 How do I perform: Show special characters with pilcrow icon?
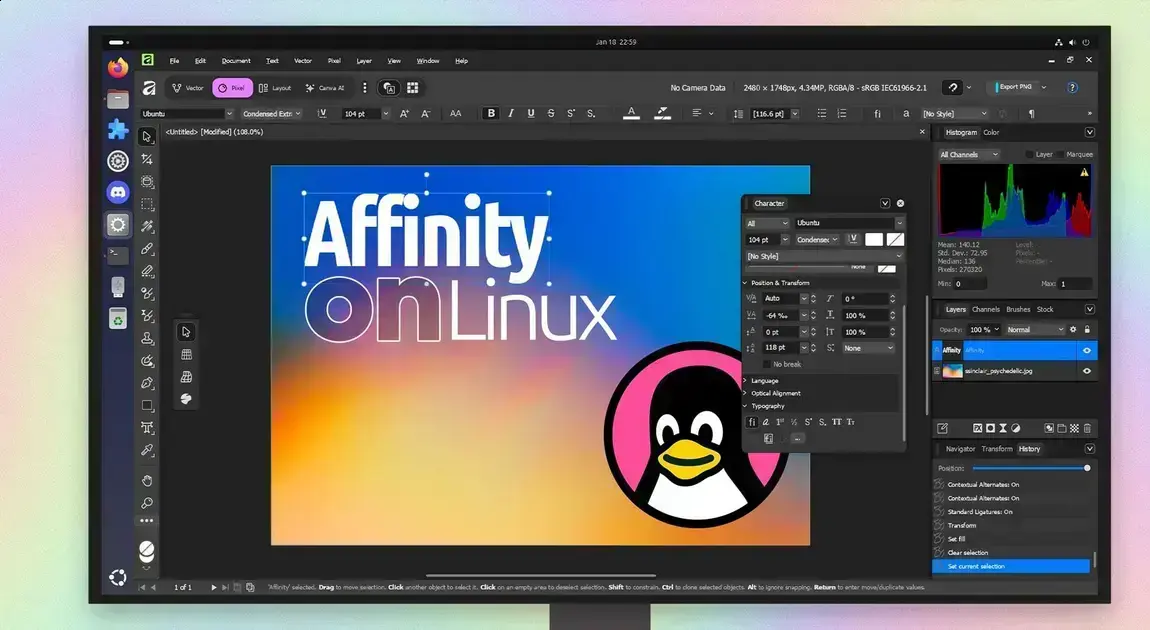point(1031,114)
